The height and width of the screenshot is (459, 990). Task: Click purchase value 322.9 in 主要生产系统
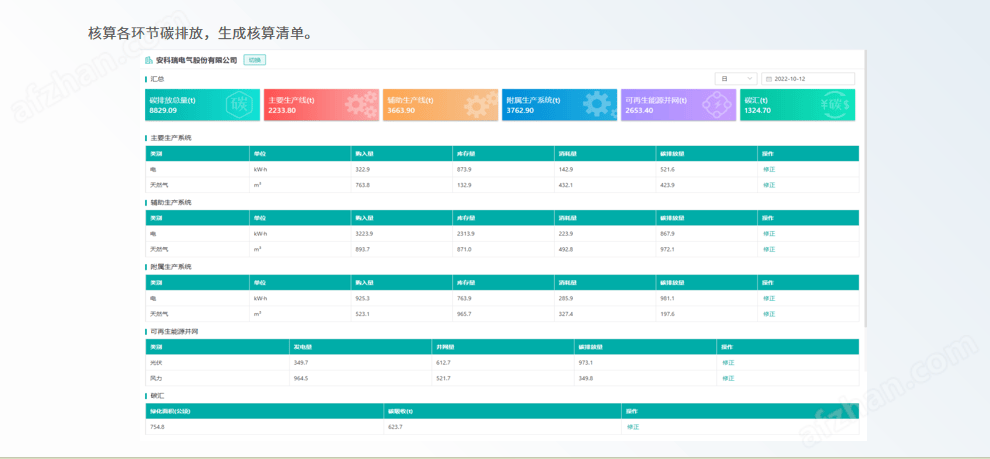click(362, 169)
